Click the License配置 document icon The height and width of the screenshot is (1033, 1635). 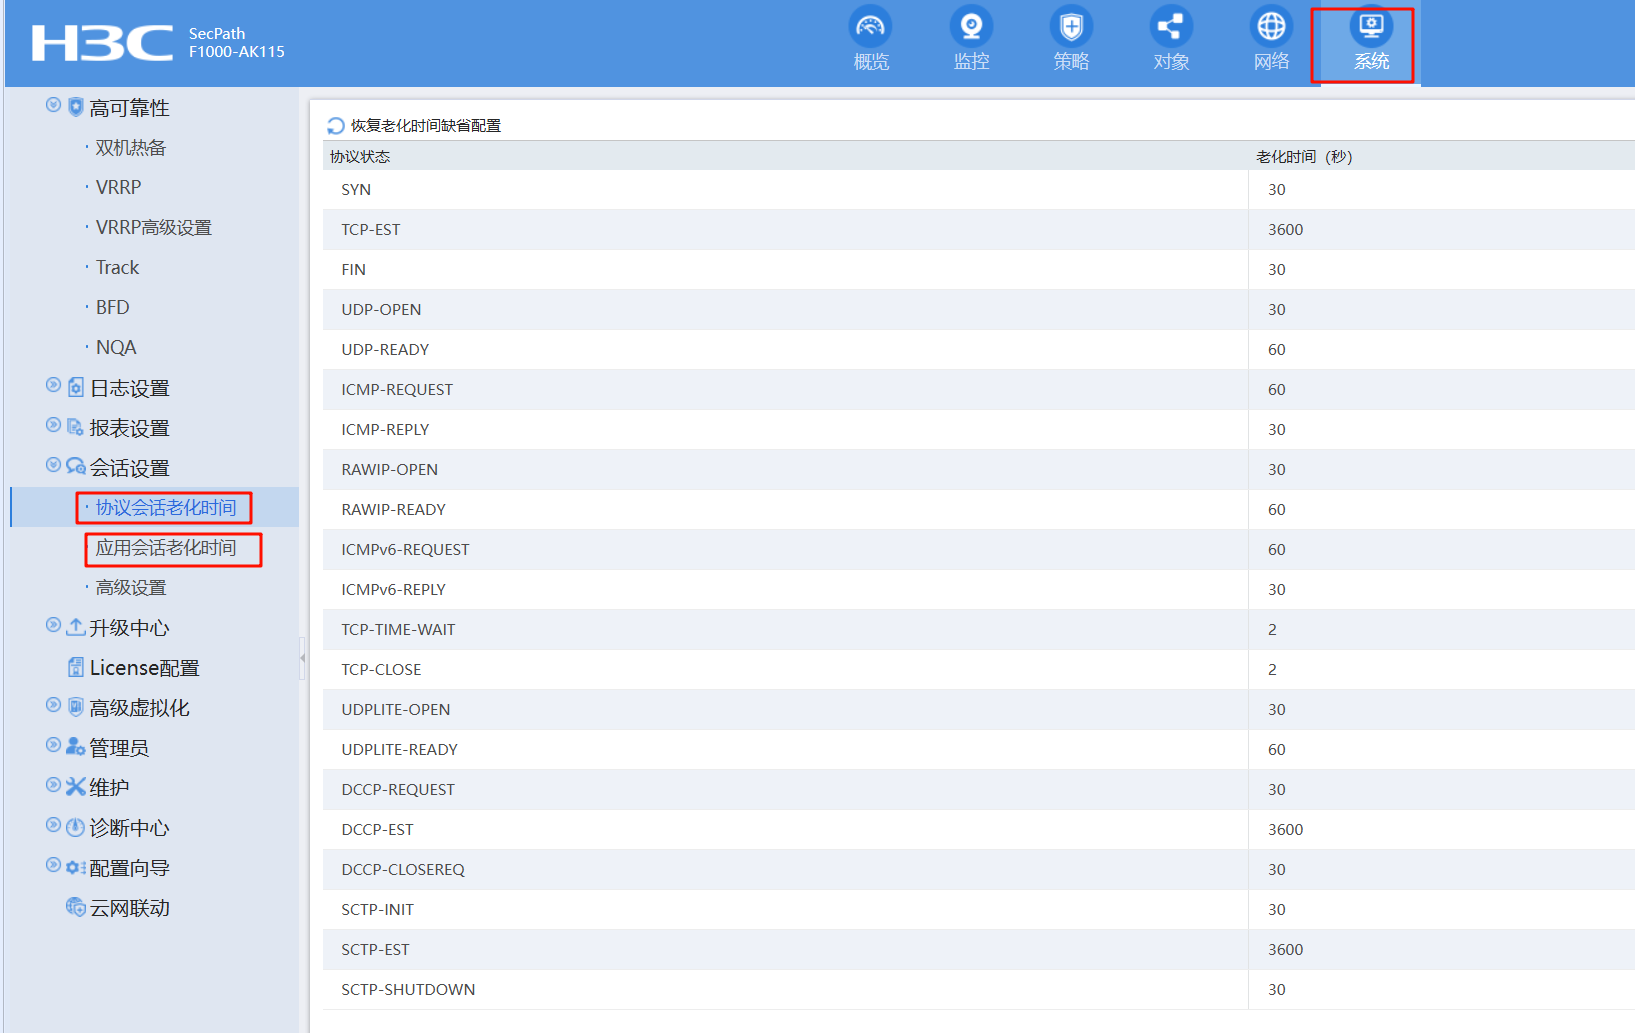76,668
